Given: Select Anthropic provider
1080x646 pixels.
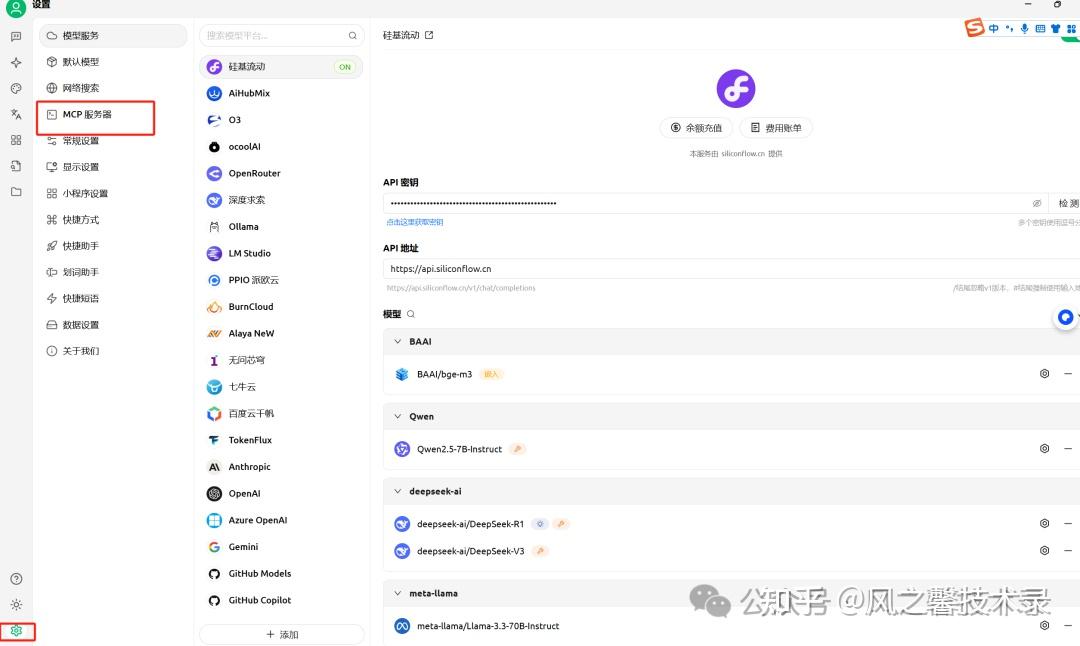Looking at the screenshot, I should 281,467.
